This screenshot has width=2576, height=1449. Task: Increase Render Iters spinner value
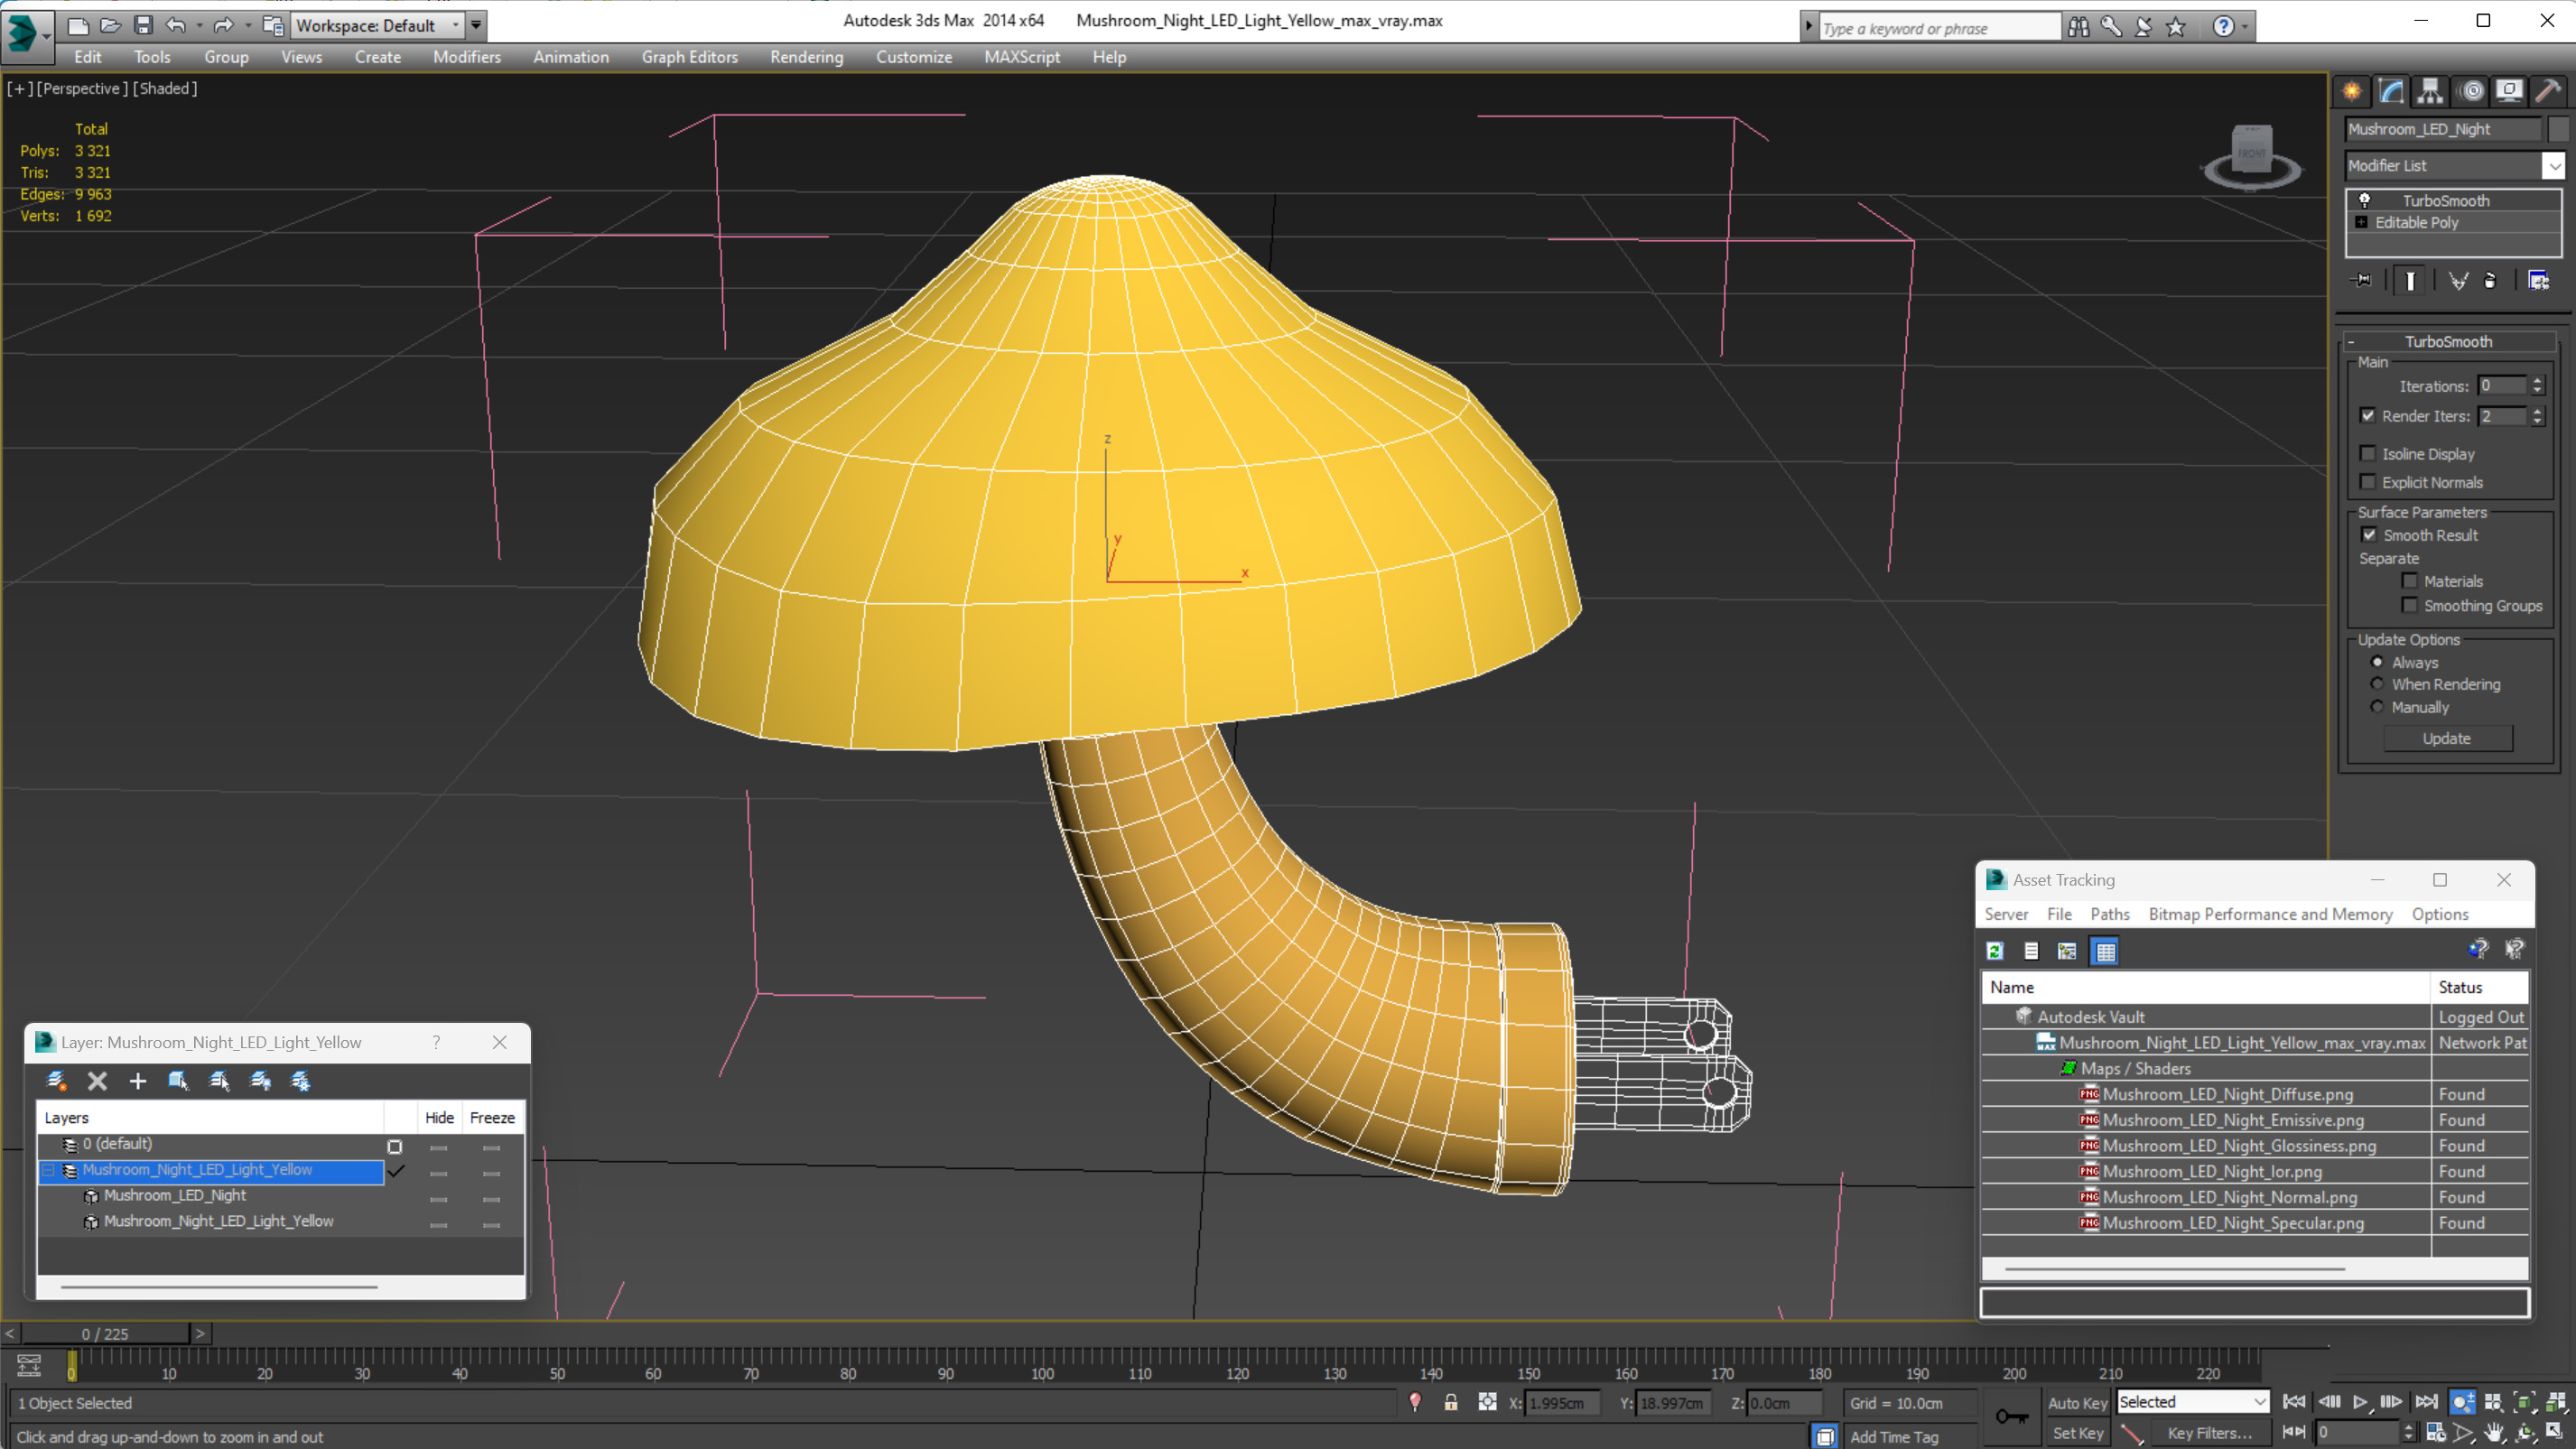pyautogui.click(x=2537, y=411)
